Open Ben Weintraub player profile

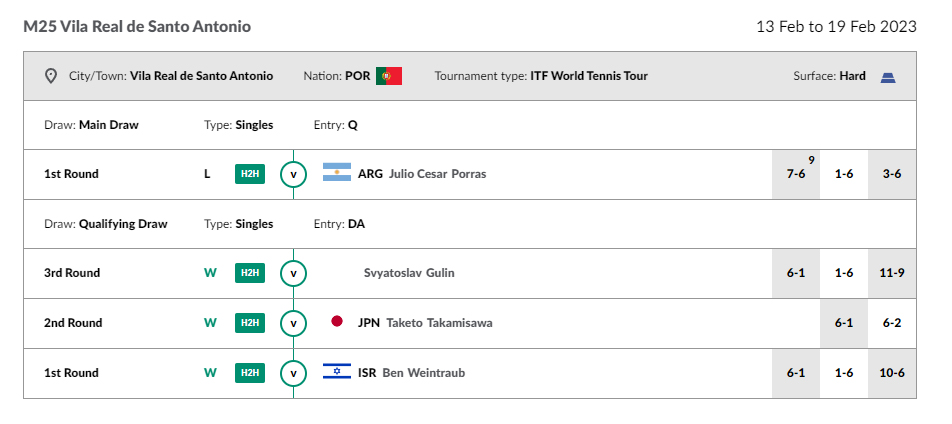coord(424,373)
